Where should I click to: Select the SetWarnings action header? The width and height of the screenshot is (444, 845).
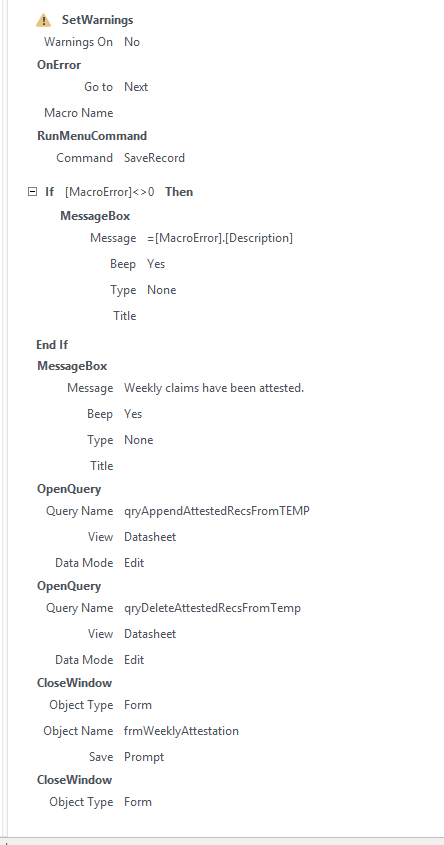tap(98, 20)
